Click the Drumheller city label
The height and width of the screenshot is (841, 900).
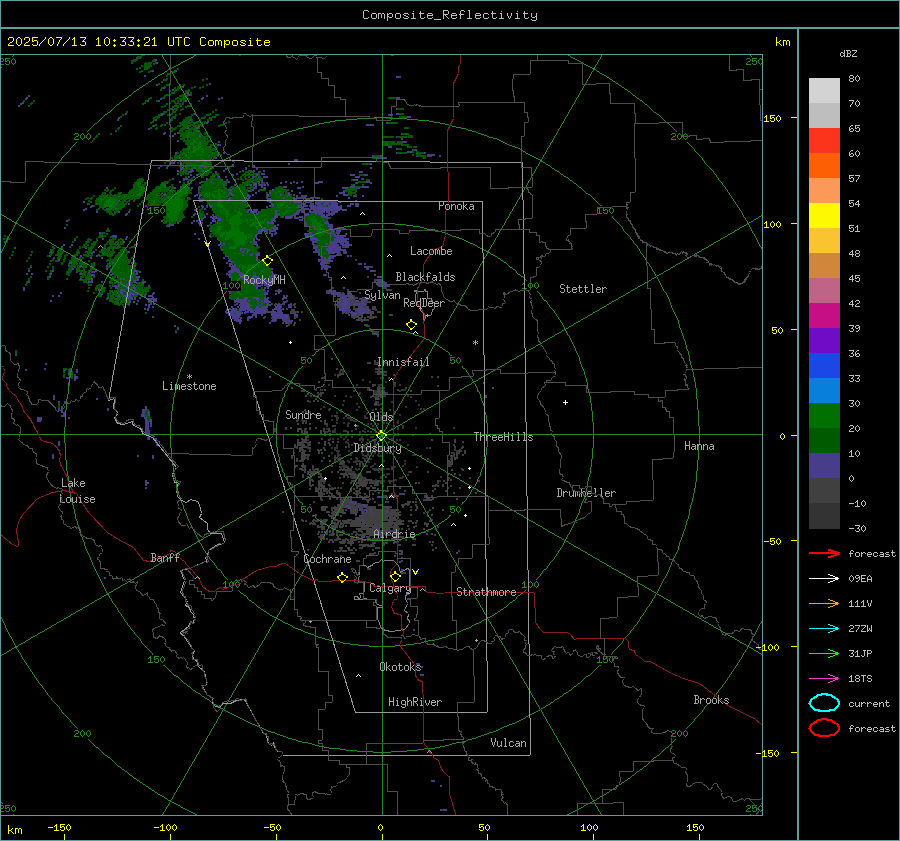coord(586,493)
